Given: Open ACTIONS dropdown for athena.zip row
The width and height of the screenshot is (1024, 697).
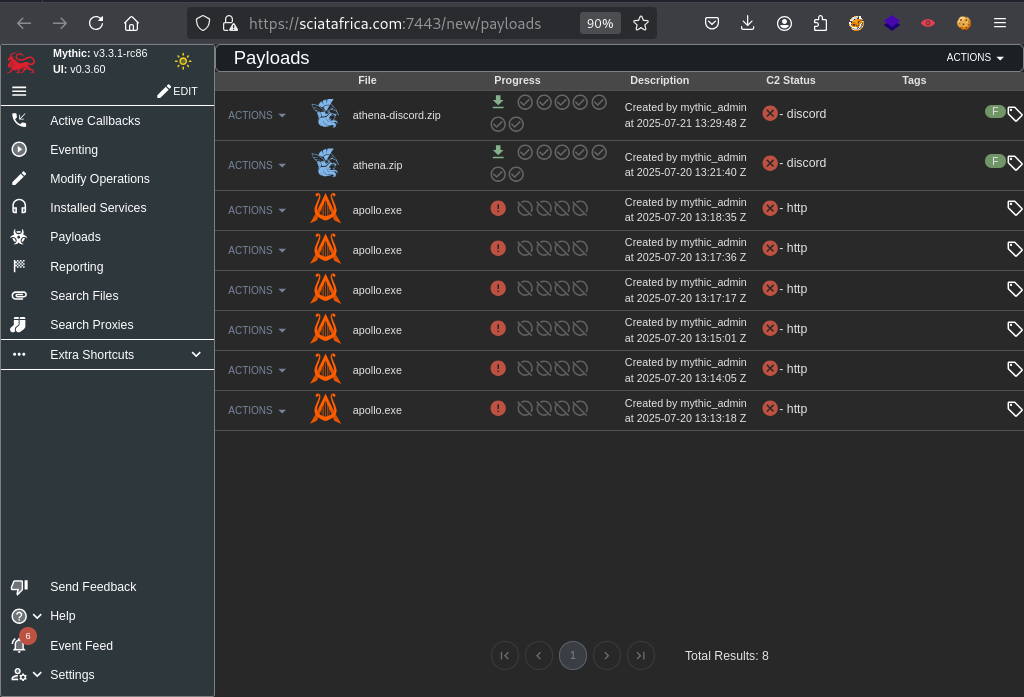Looking at the screenshot, I should click(x=257, y=166).
